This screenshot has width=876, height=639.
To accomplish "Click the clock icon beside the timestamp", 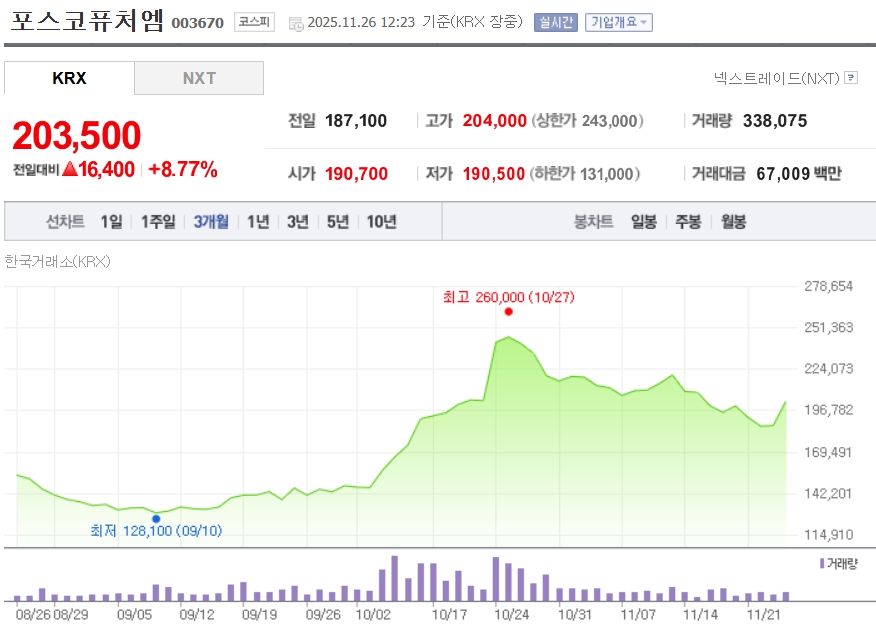I will 295,23.
